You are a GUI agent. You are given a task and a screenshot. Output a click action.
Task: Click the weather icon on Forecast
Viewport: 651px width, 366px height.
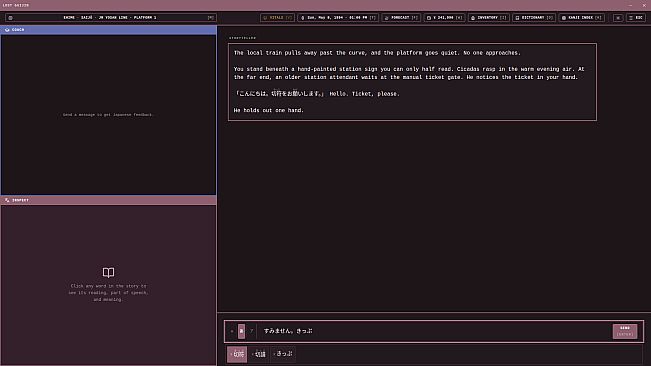point(387,18)
